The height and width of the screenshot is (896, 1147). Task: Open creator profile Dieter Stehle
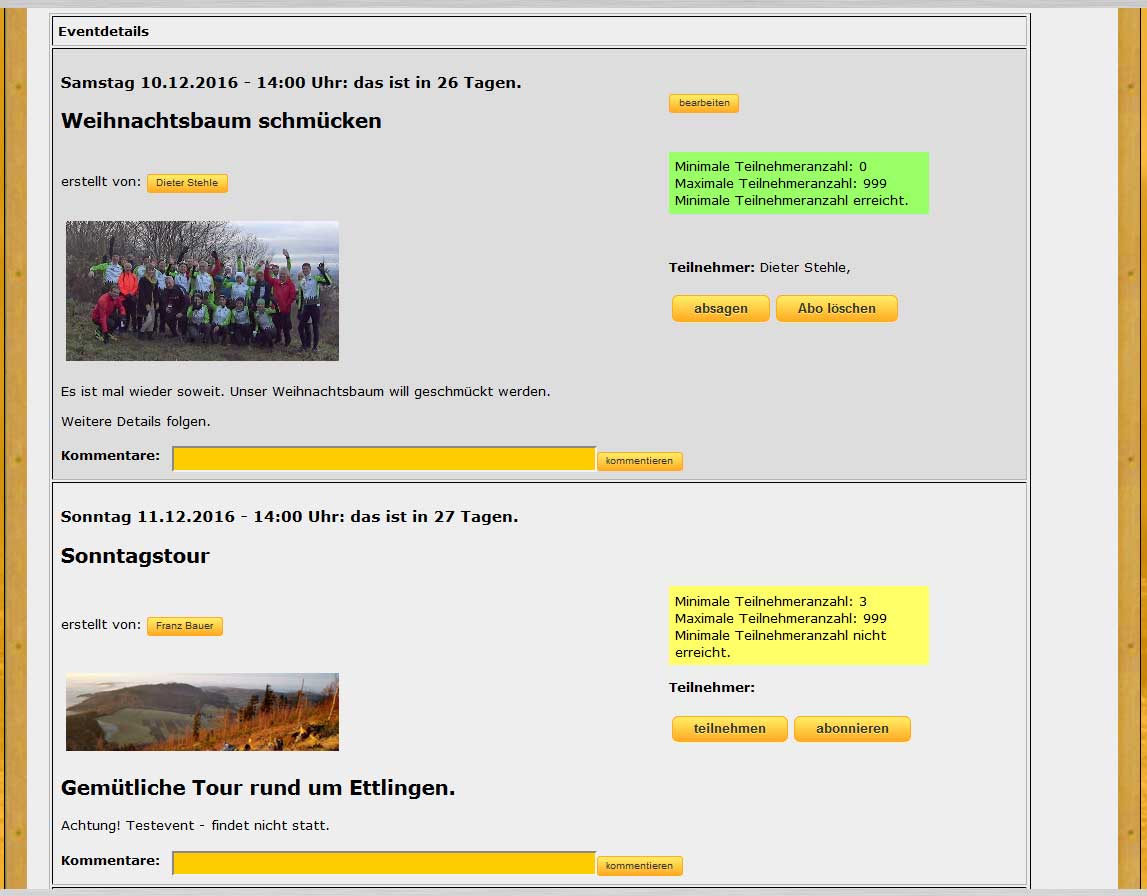pyautogui.click(x=187, y=183)
